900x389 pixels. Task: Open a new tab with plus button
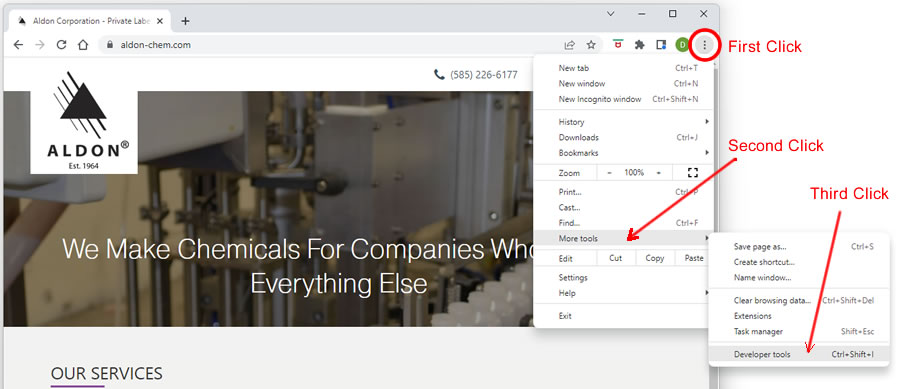tap(185, 21)
